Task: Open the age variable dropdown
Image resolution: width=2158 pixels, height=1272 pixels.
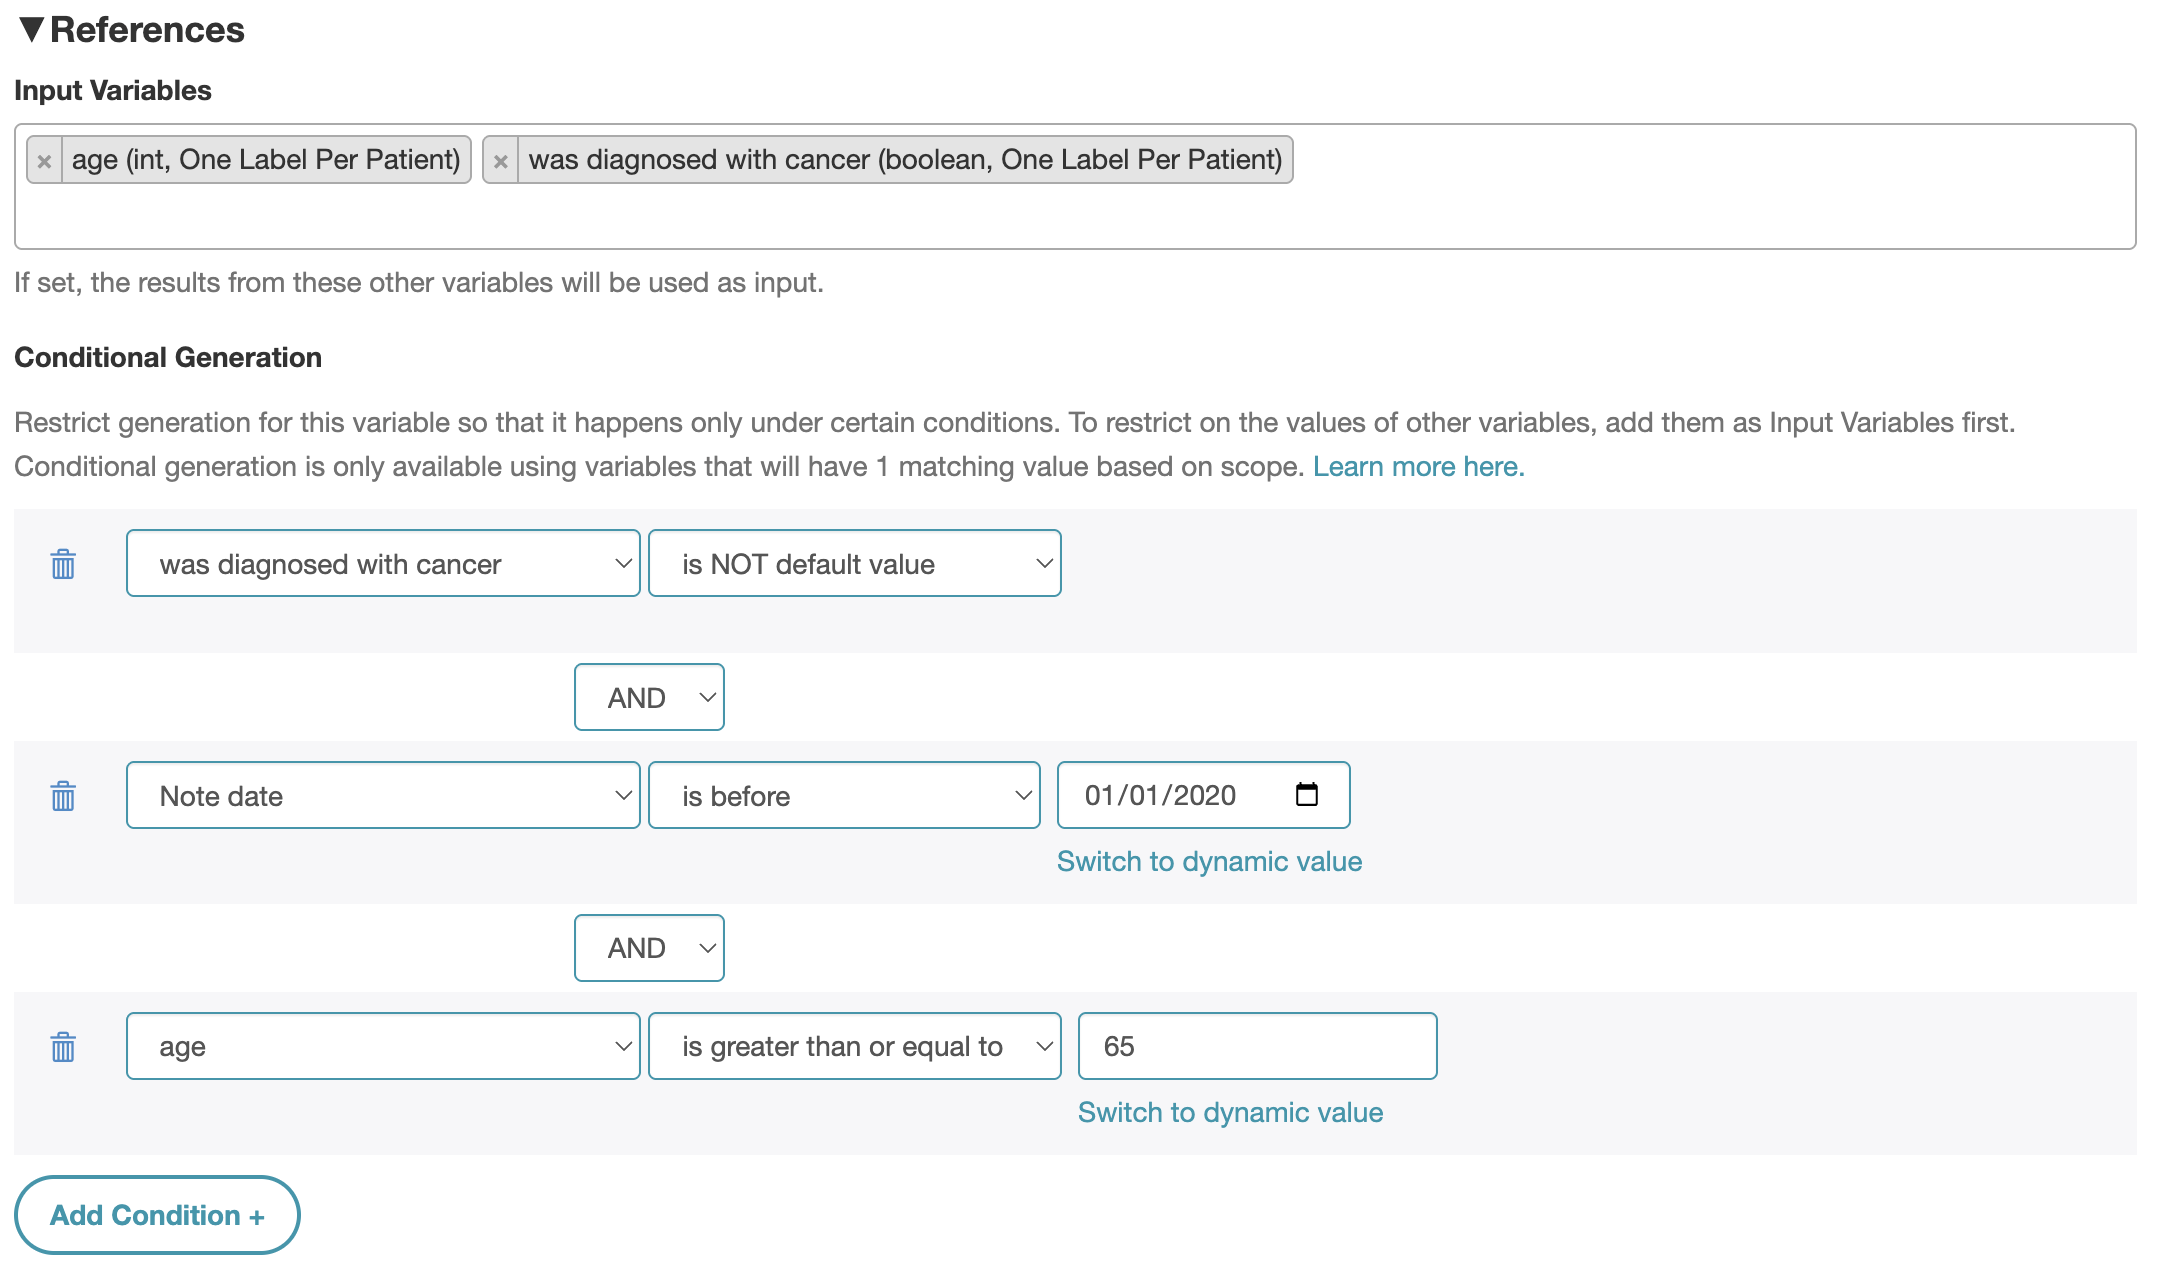Action: point(383,1047)
